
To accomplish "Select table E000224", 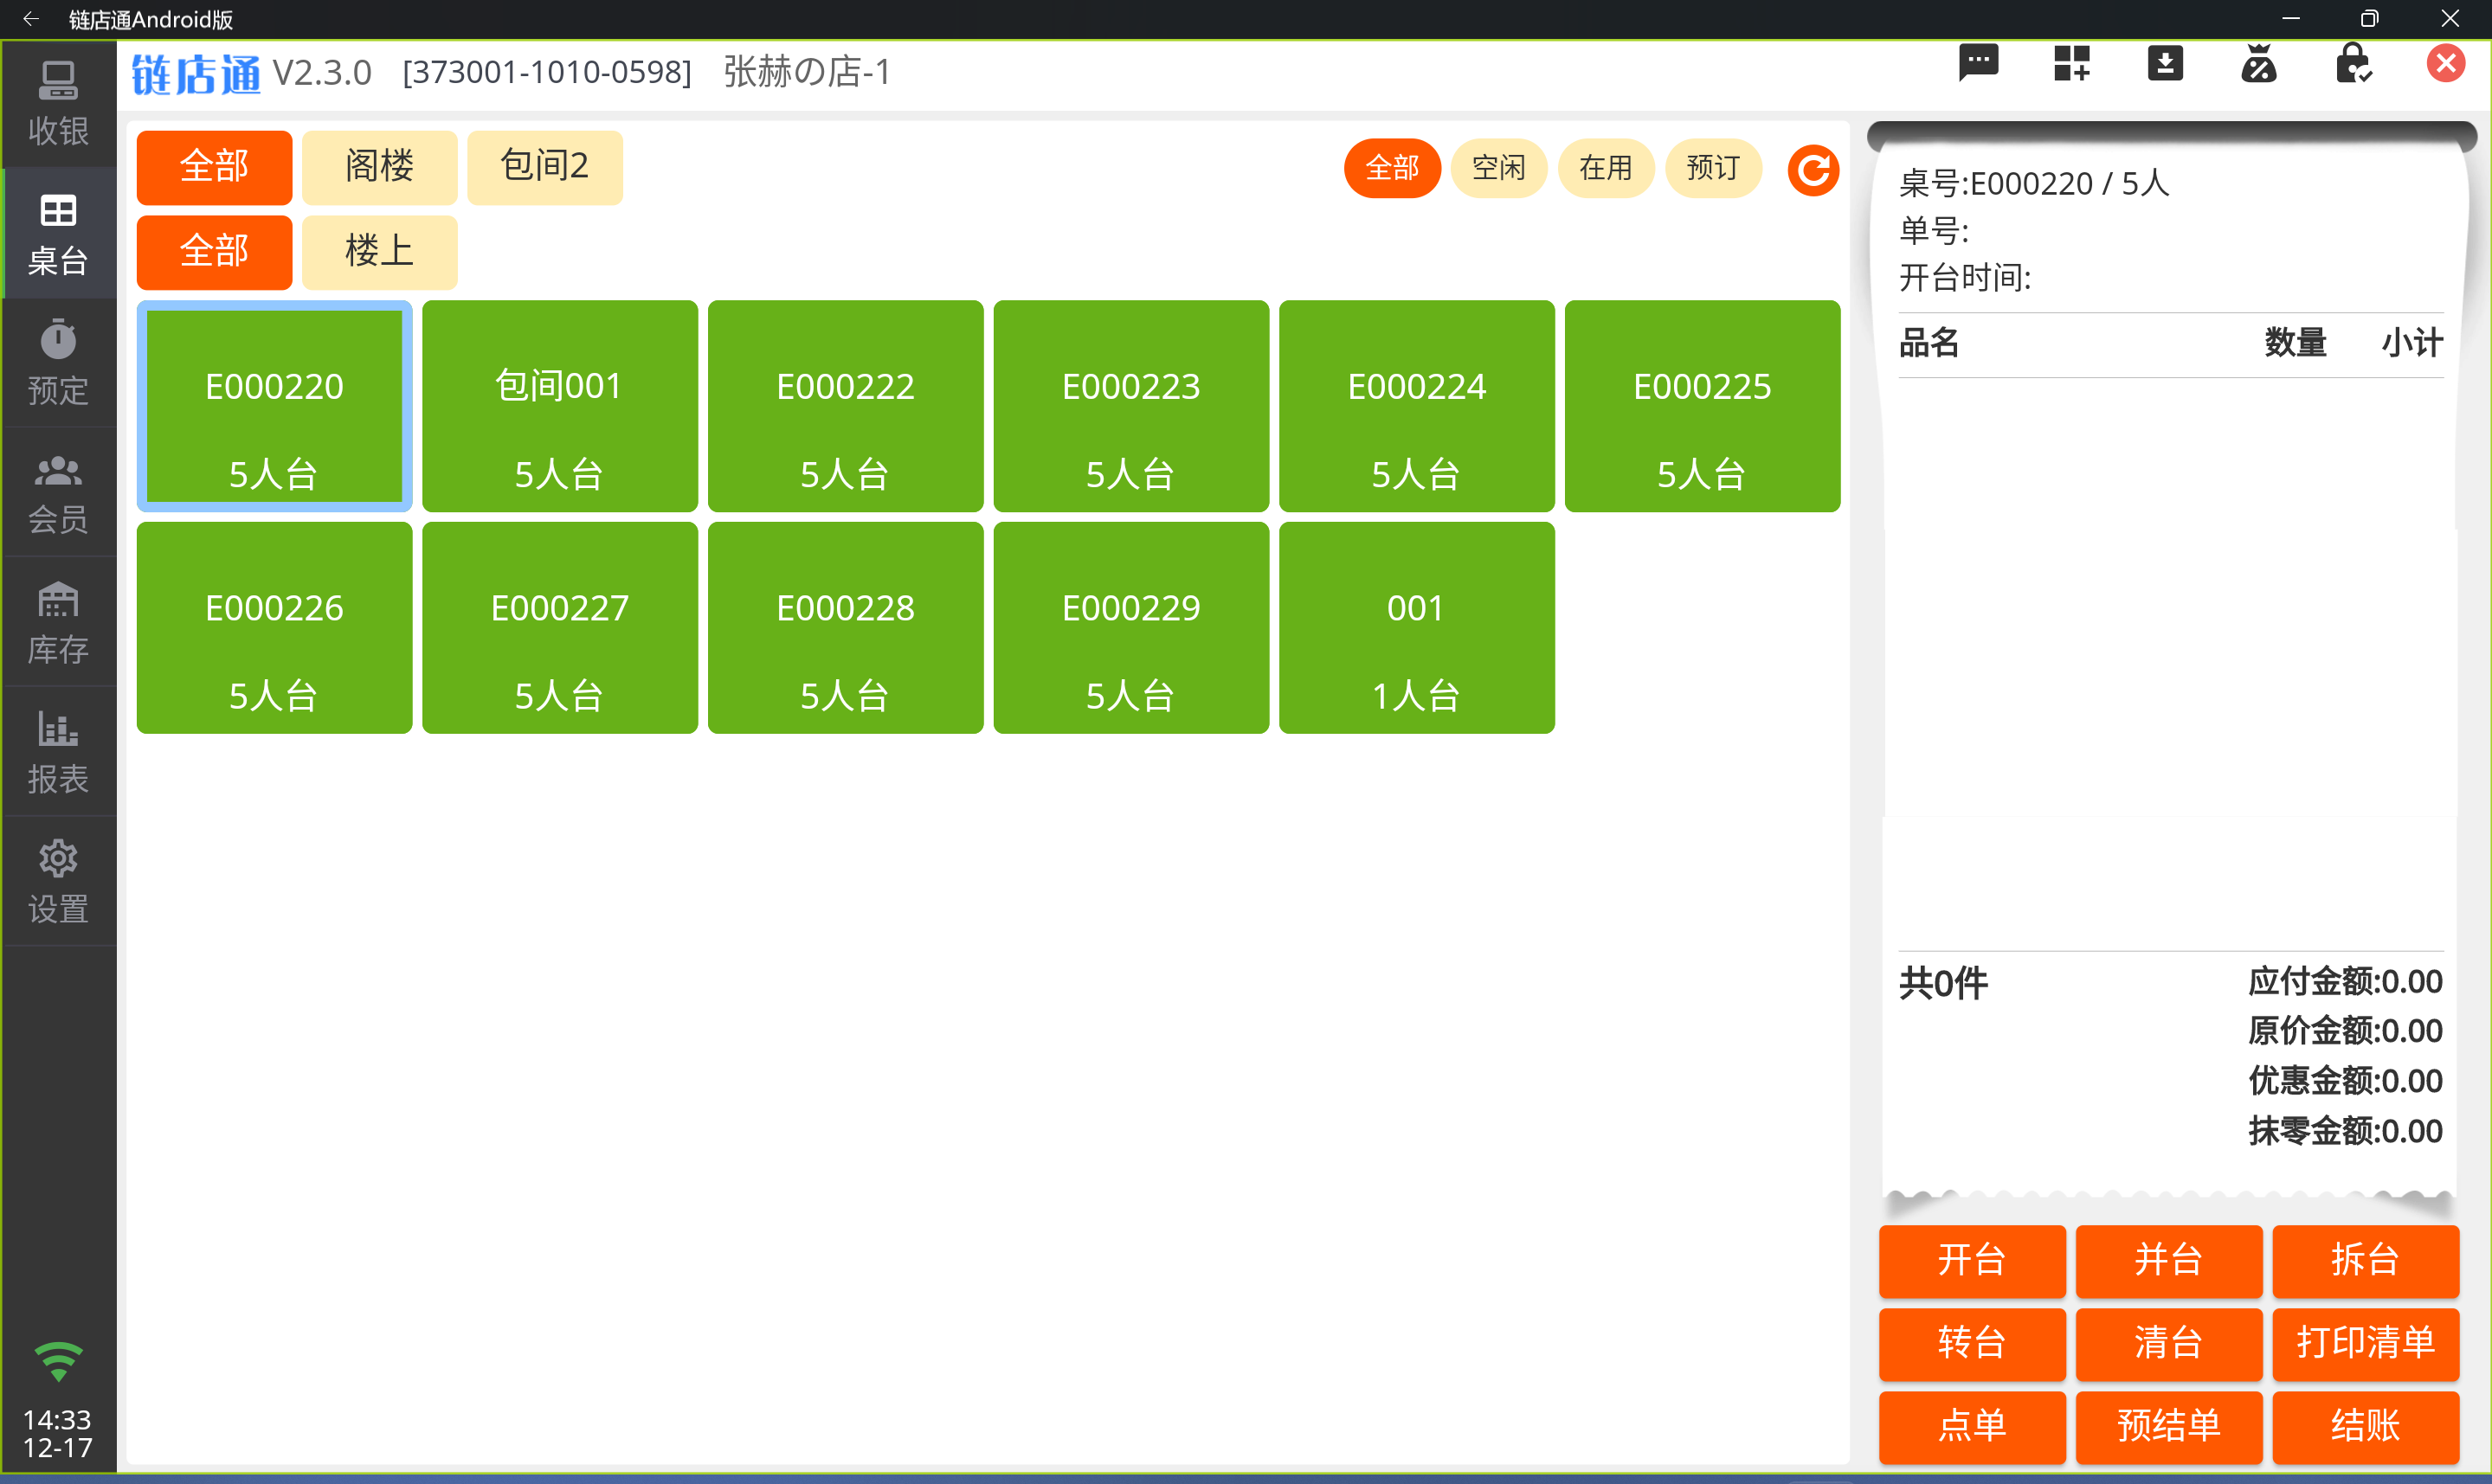I will [x=1416, y=406].
